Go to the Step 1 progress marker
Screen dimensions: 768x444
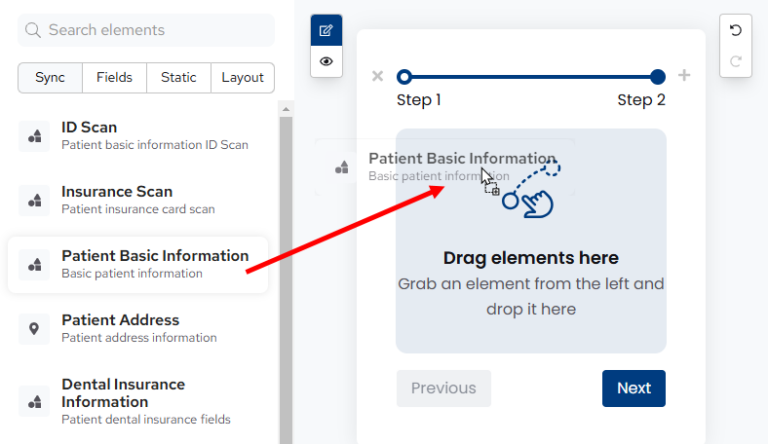[404, 76]
